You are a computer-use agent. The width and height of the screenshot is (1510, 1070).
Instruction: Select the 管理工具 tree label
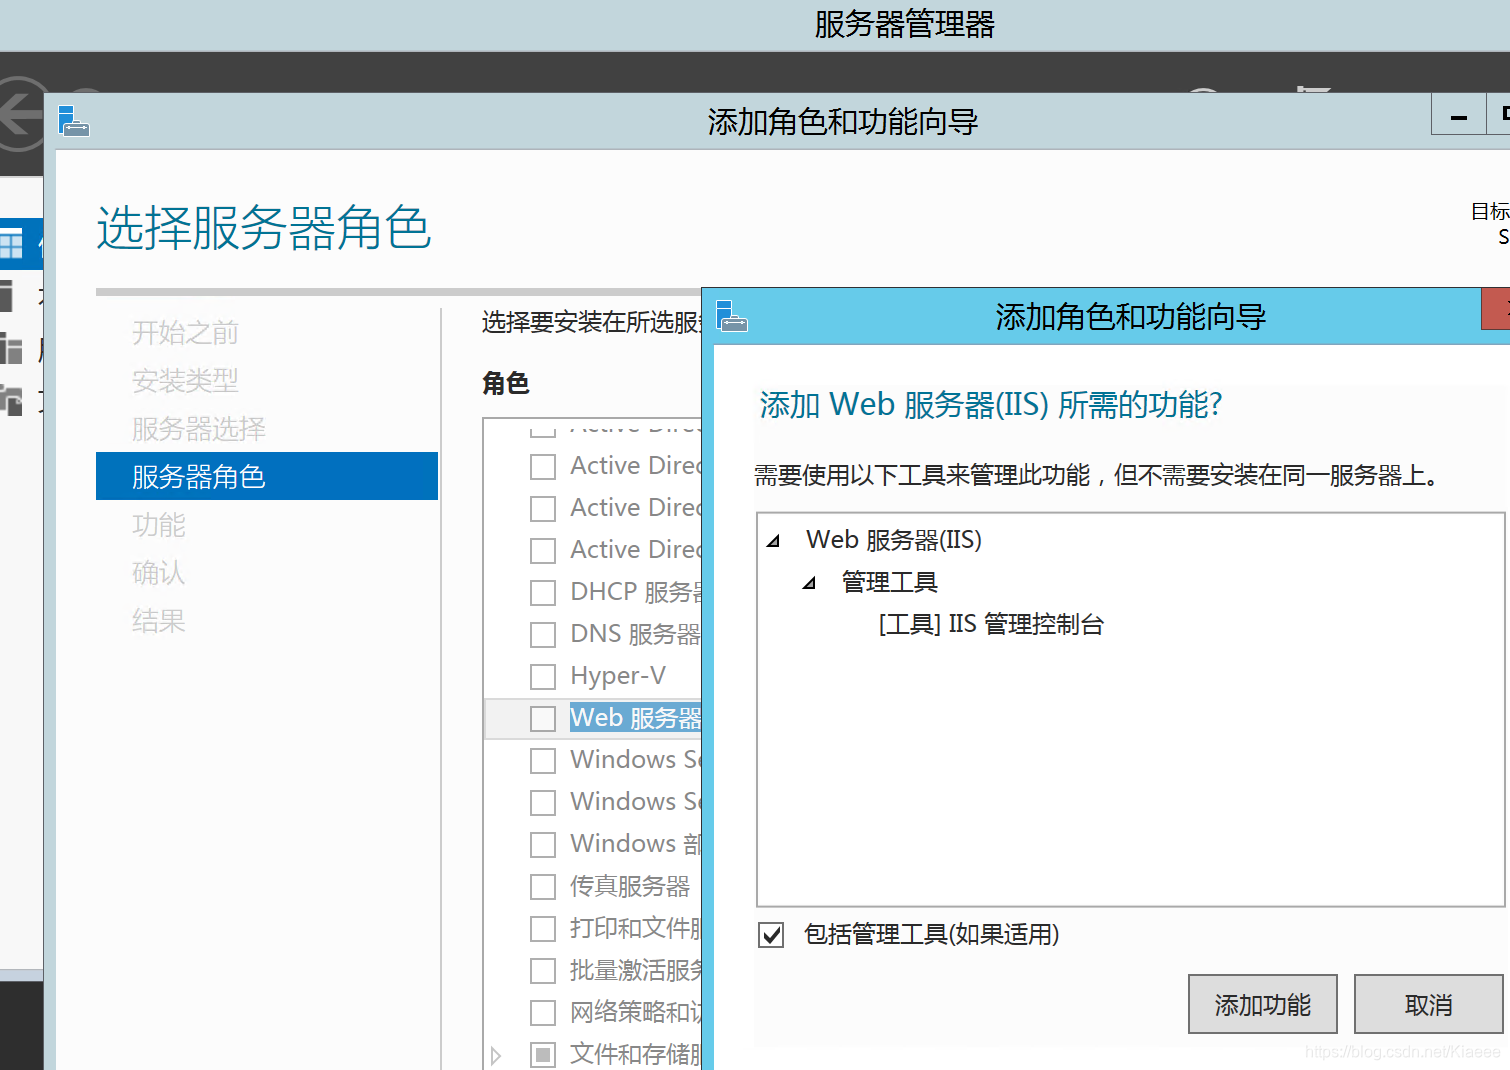pos(889,582)
